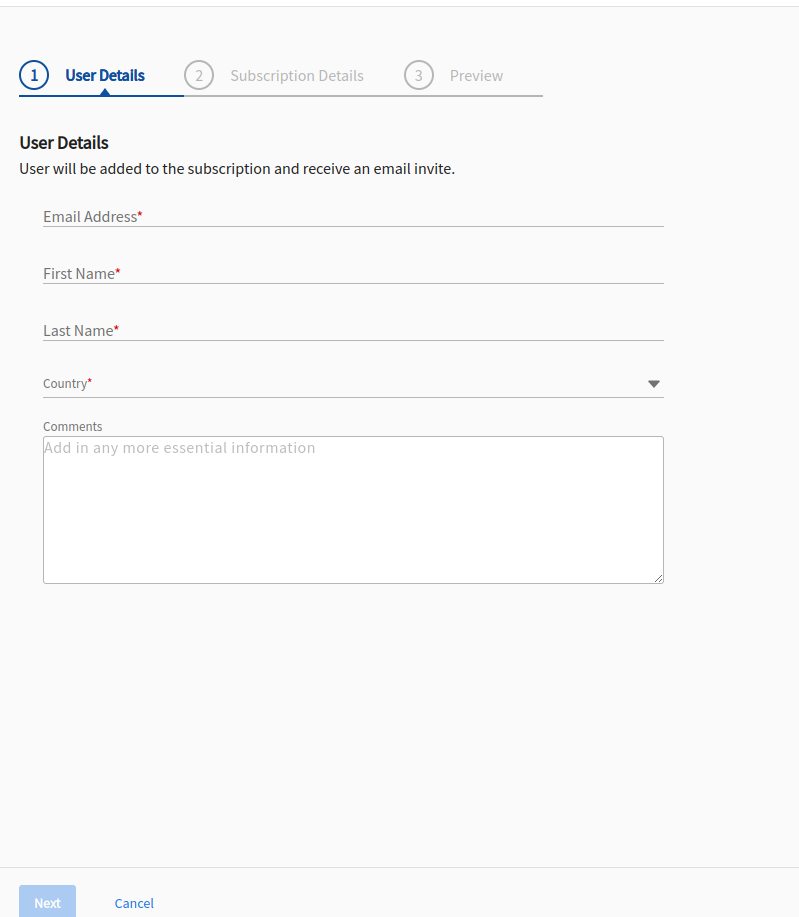Click the Comments box resize handle

pyautogui.click(x=659, y=578)
